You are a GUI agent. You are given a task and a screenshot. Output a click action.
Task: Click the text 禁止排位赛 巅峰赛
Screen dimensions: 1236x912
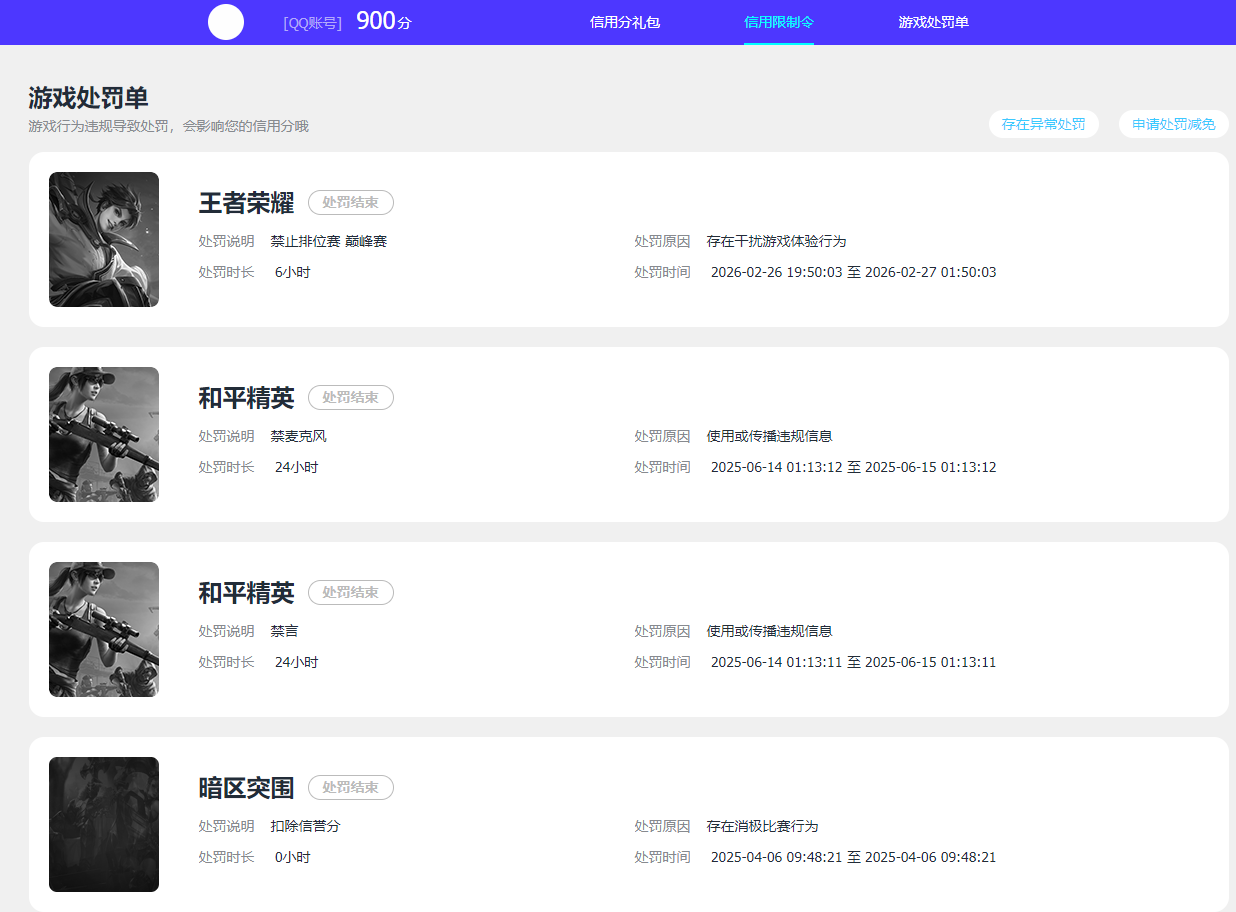[x=328, y=242]
